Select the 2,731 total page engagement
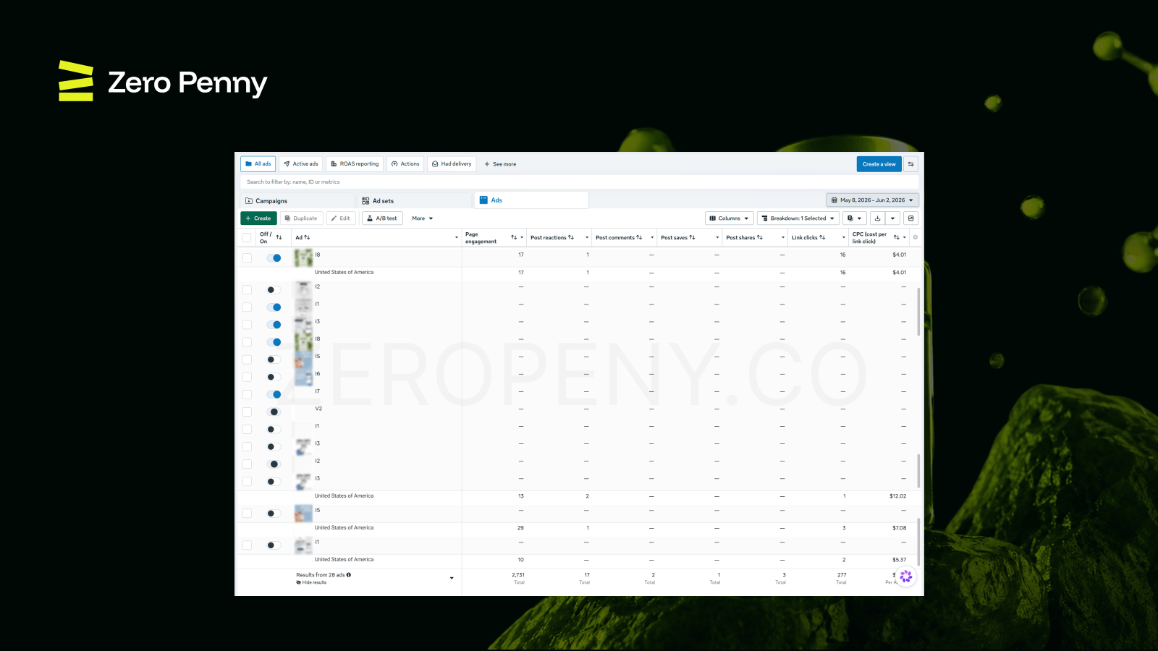The image size is (1158, 651). pyautogui.click(x=518, y=574)
